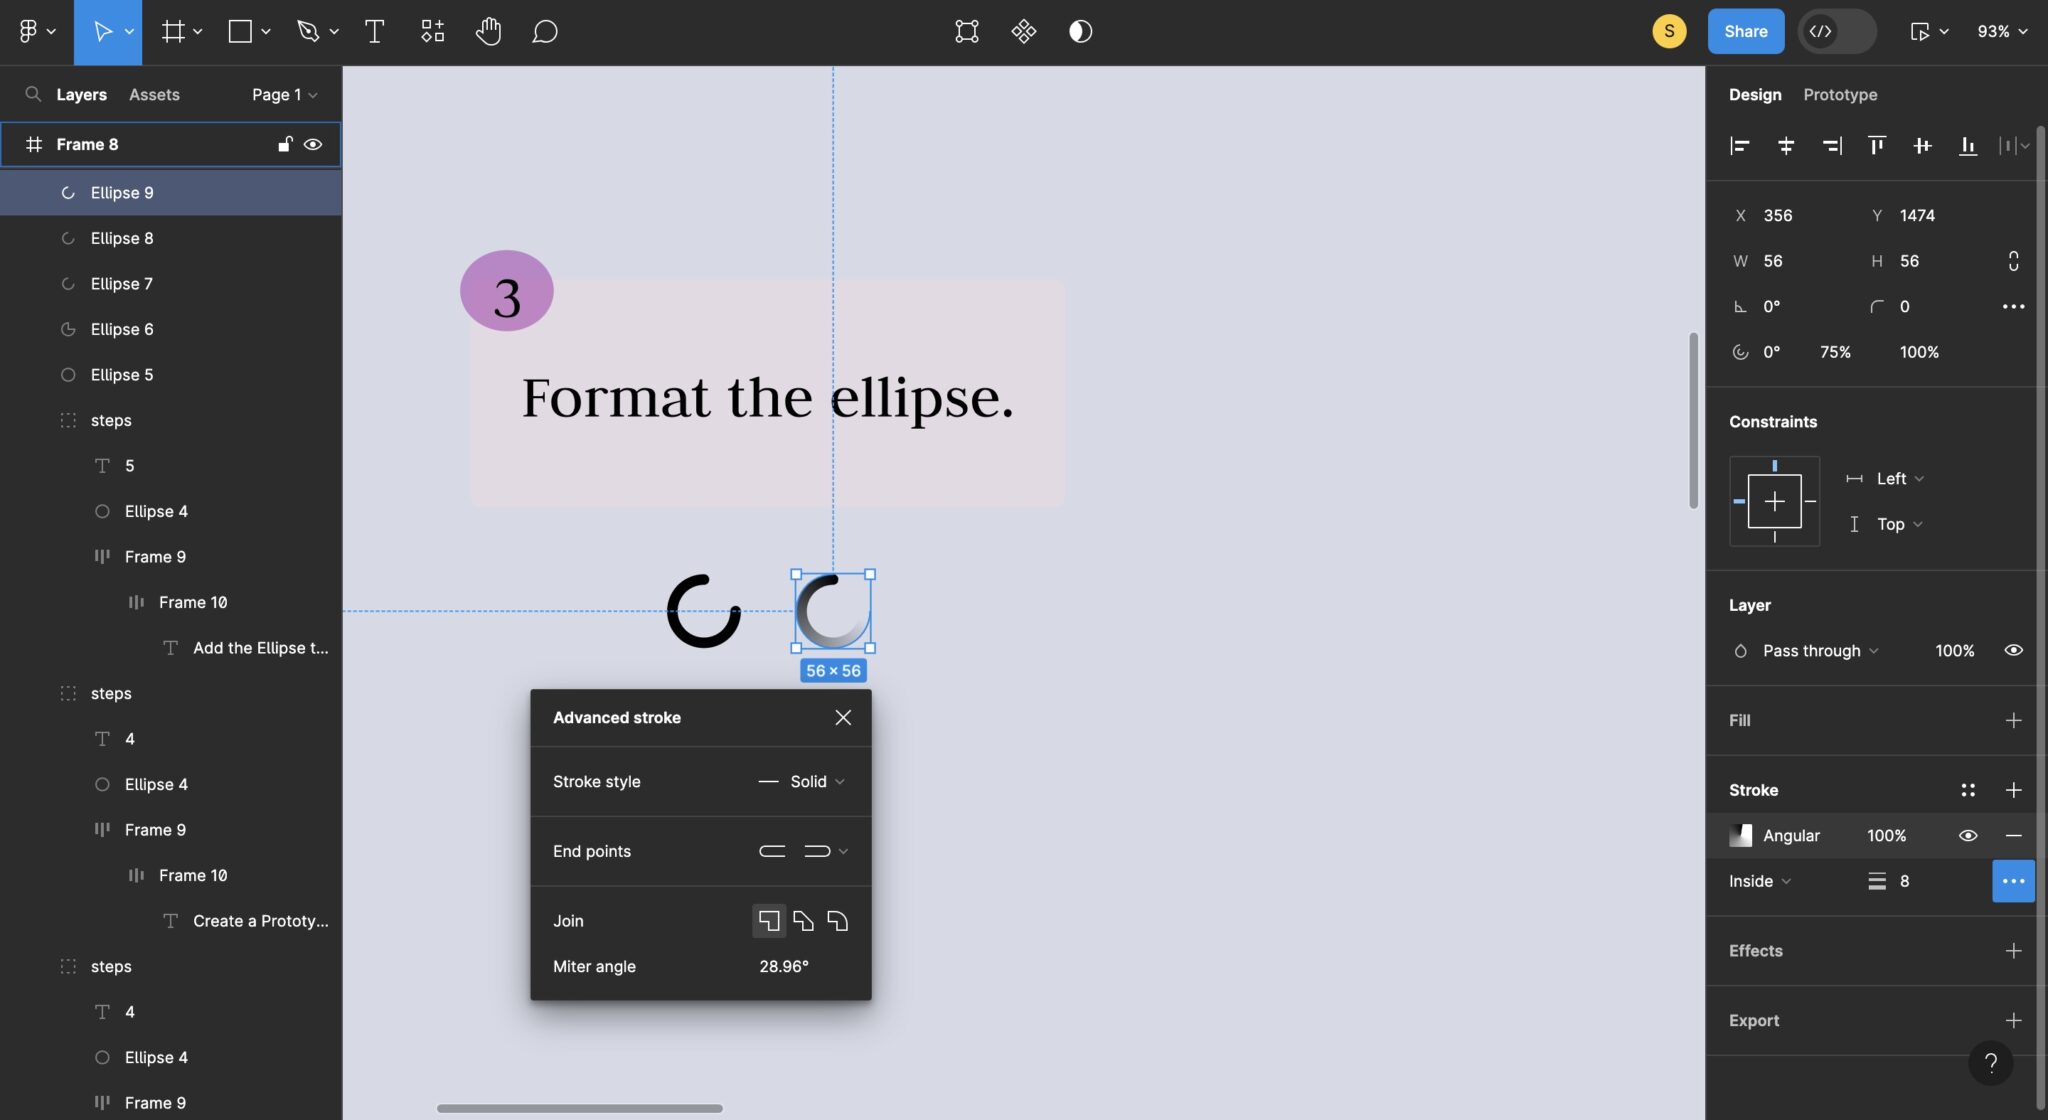Click the Share button

(x=1744, y=31)
